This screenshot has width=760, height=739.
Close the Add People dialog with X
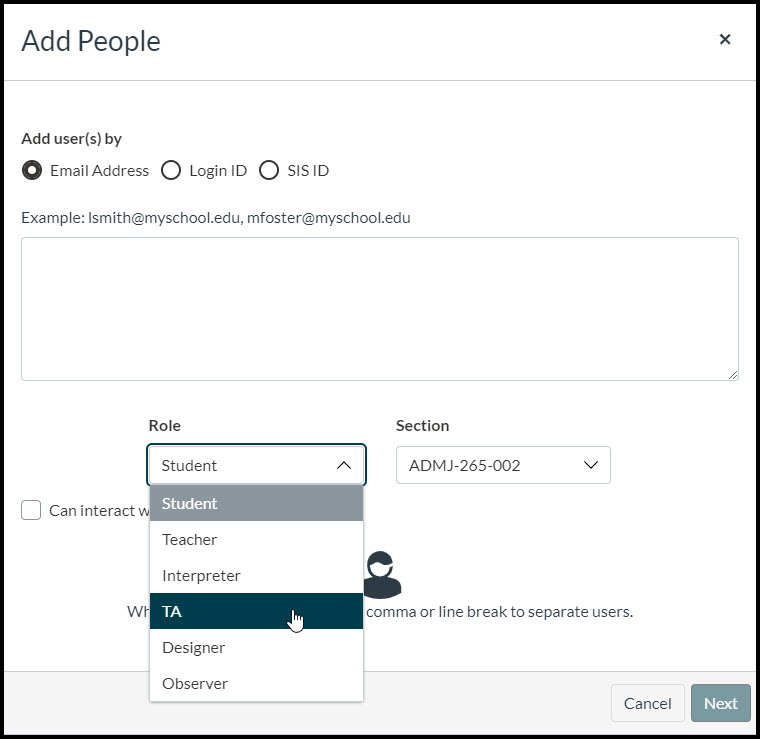725,40
